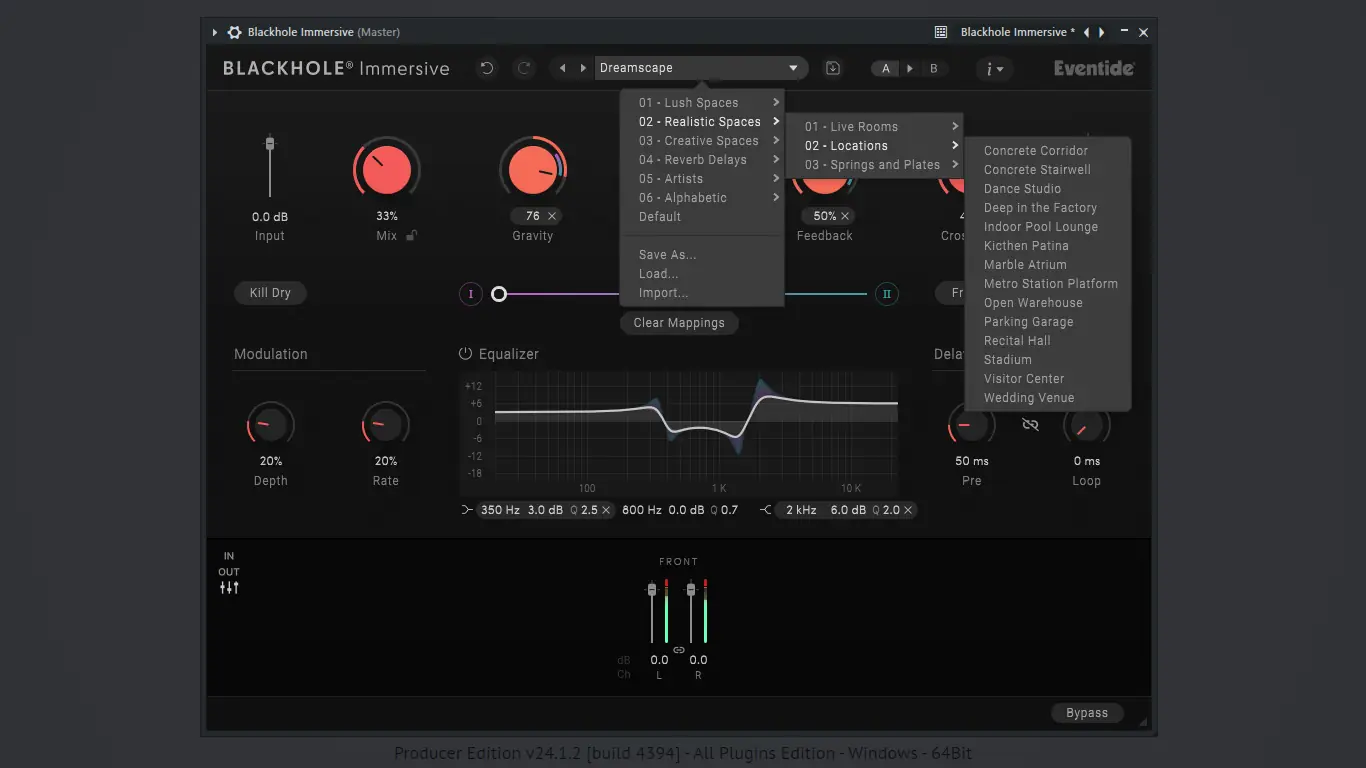This screenshot has width=1366, height=768.
Task: Open the Dreamscape preset dropdown
Action: [x=700, y=68]
